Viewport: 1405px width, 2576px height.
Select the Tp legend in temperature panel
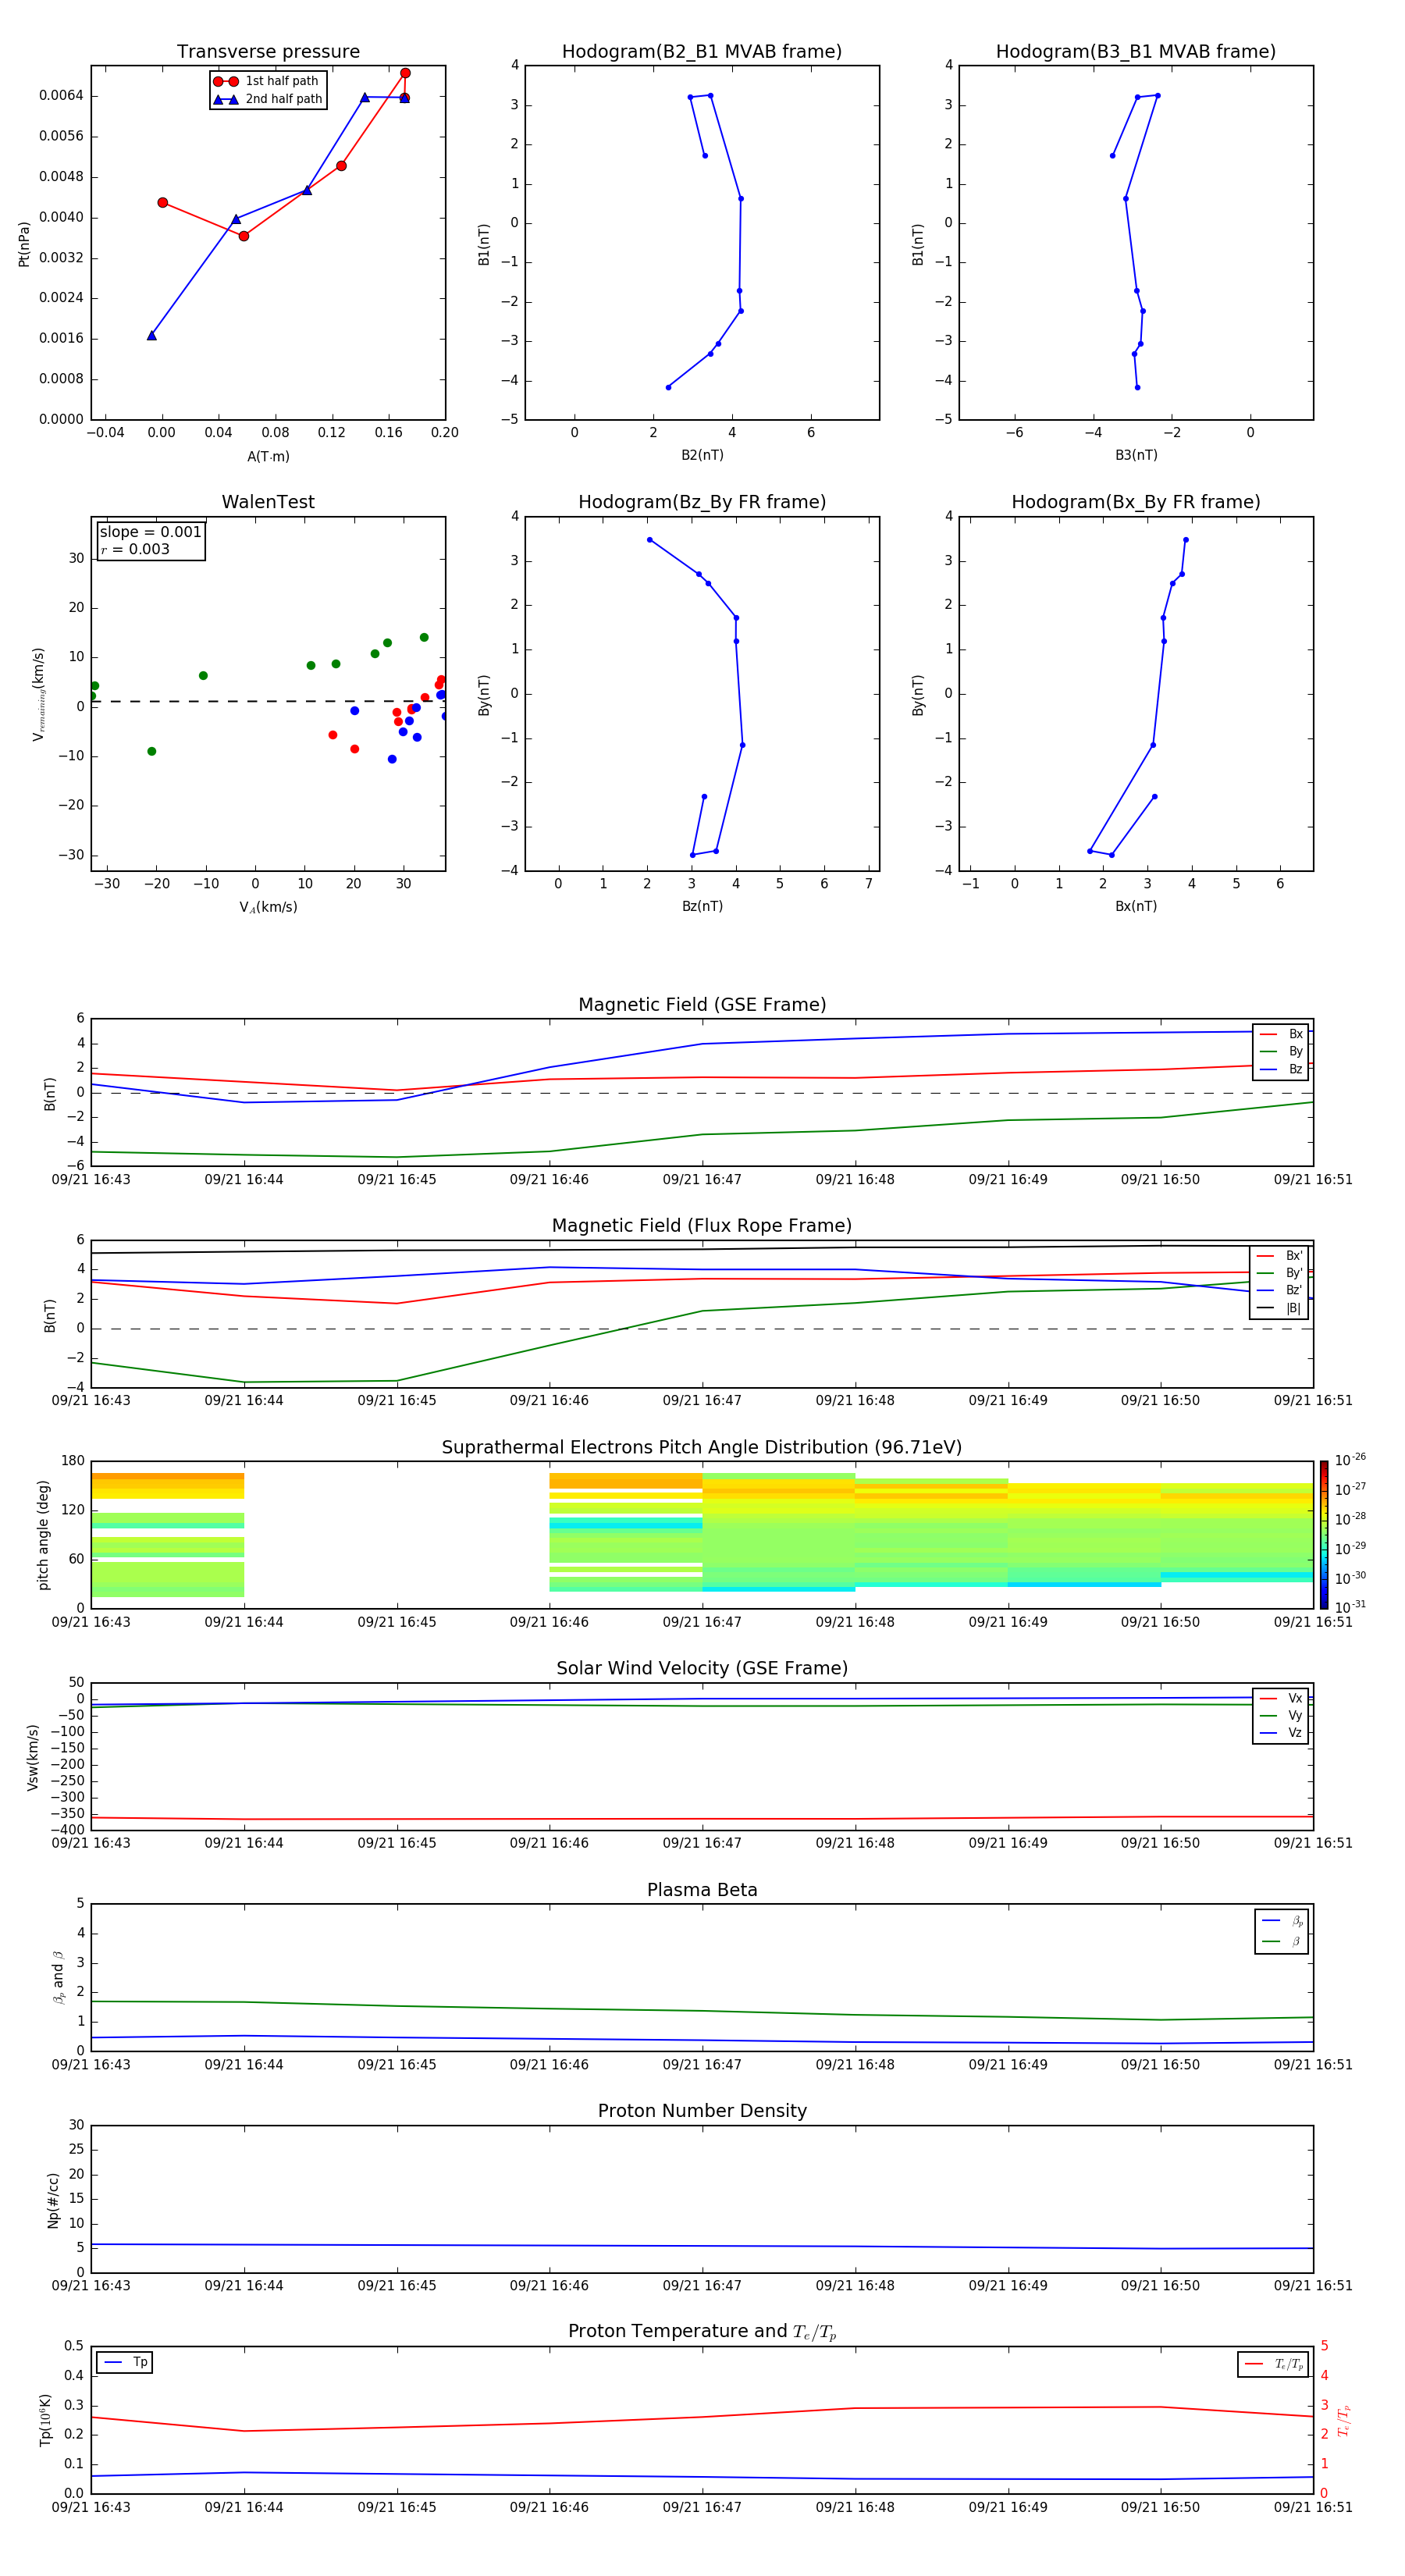point(125,2362)
